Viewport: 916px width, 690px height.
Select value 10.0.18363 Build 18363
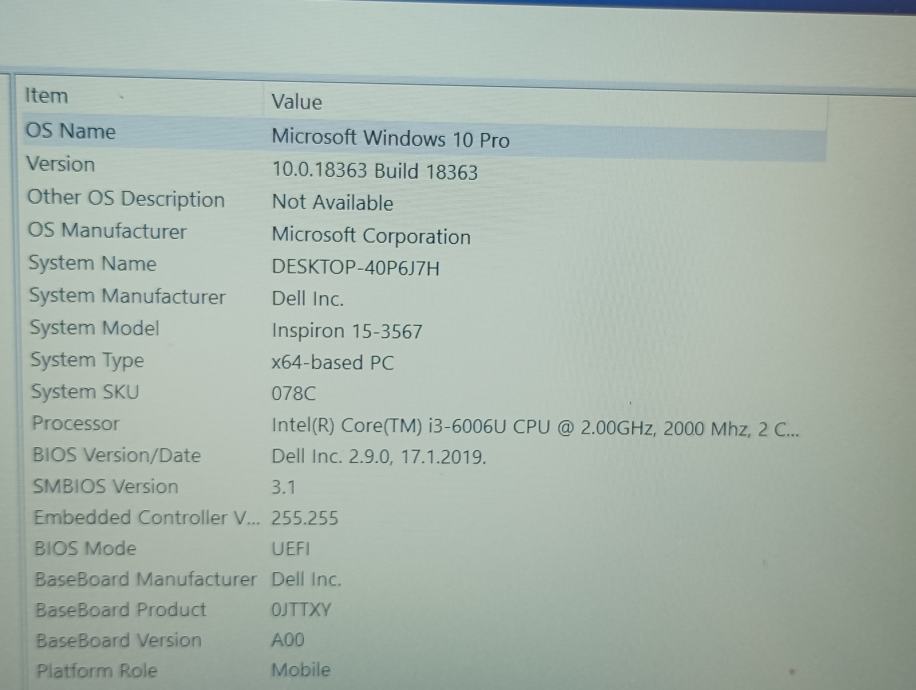[375, 171]
